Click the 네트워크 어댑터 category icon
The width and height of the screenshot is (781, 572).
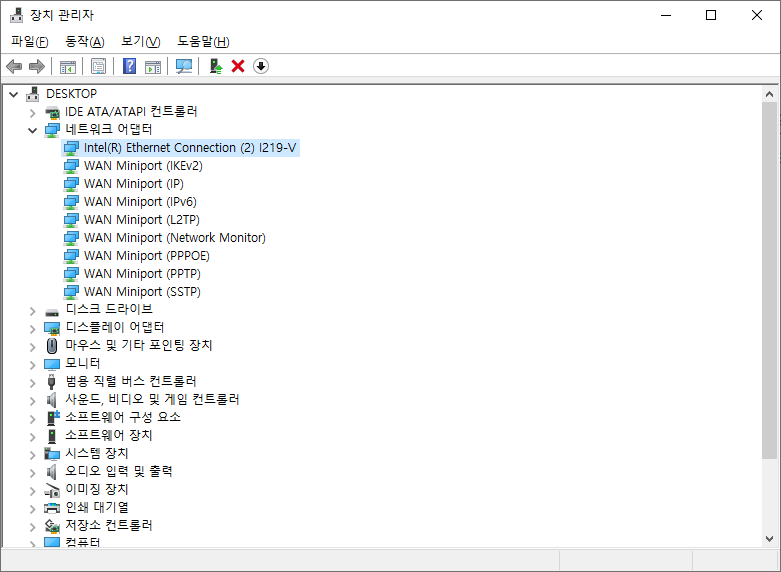[52, 130]
